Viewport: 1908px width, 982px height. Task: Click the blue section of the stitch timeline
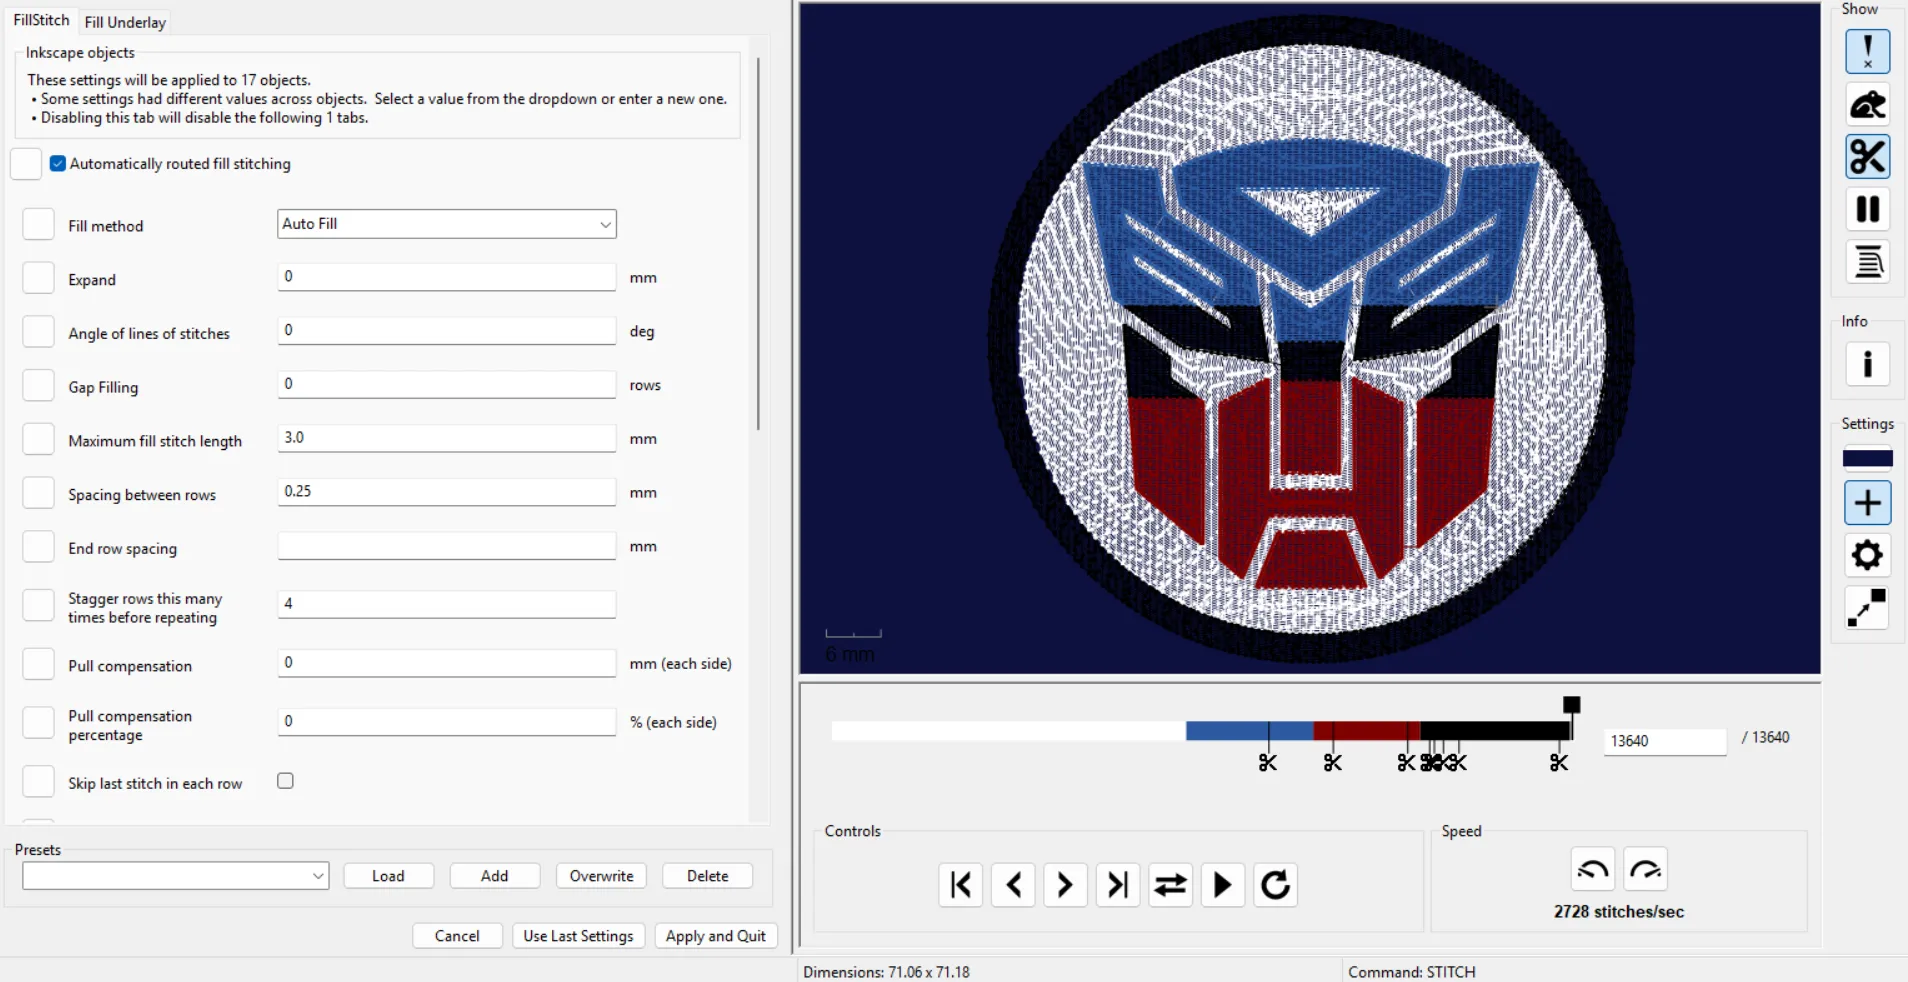1249,731
